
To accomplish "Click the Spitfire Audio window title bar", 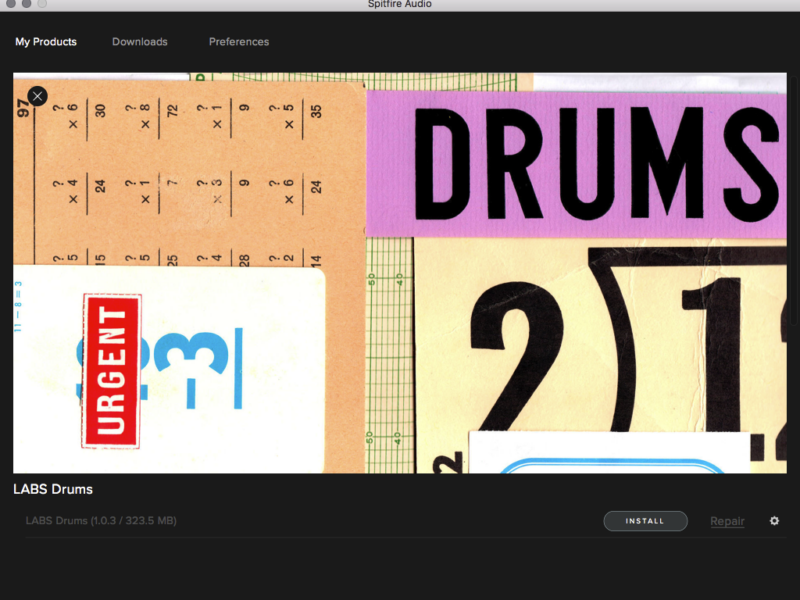I will coord(400,5).
